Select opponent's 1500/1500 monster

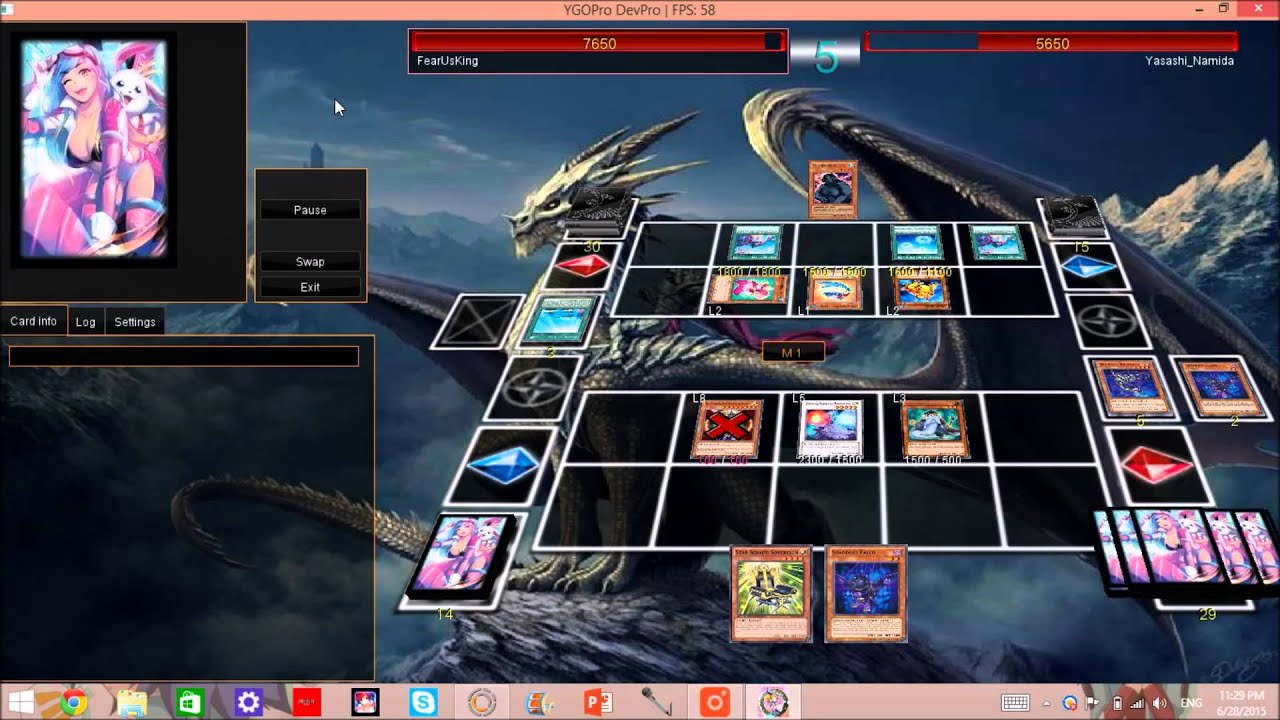tap(834, 291)
